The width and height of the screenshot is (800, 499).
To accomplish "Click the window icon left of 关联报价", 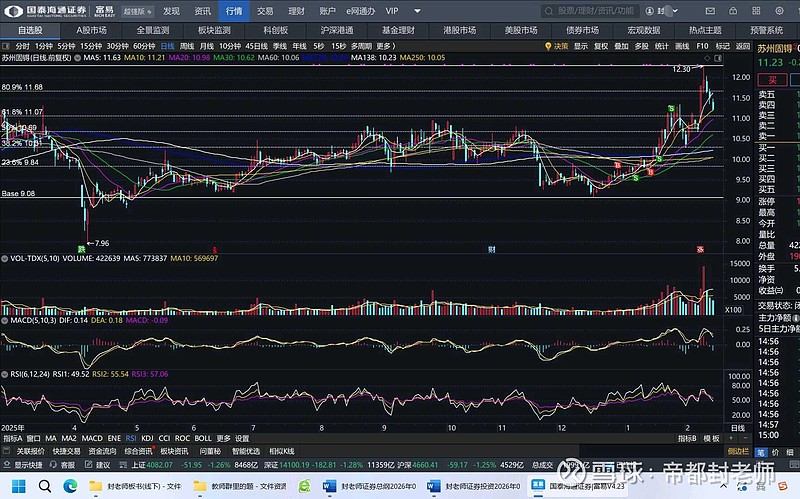I will [x=7, y=451].
